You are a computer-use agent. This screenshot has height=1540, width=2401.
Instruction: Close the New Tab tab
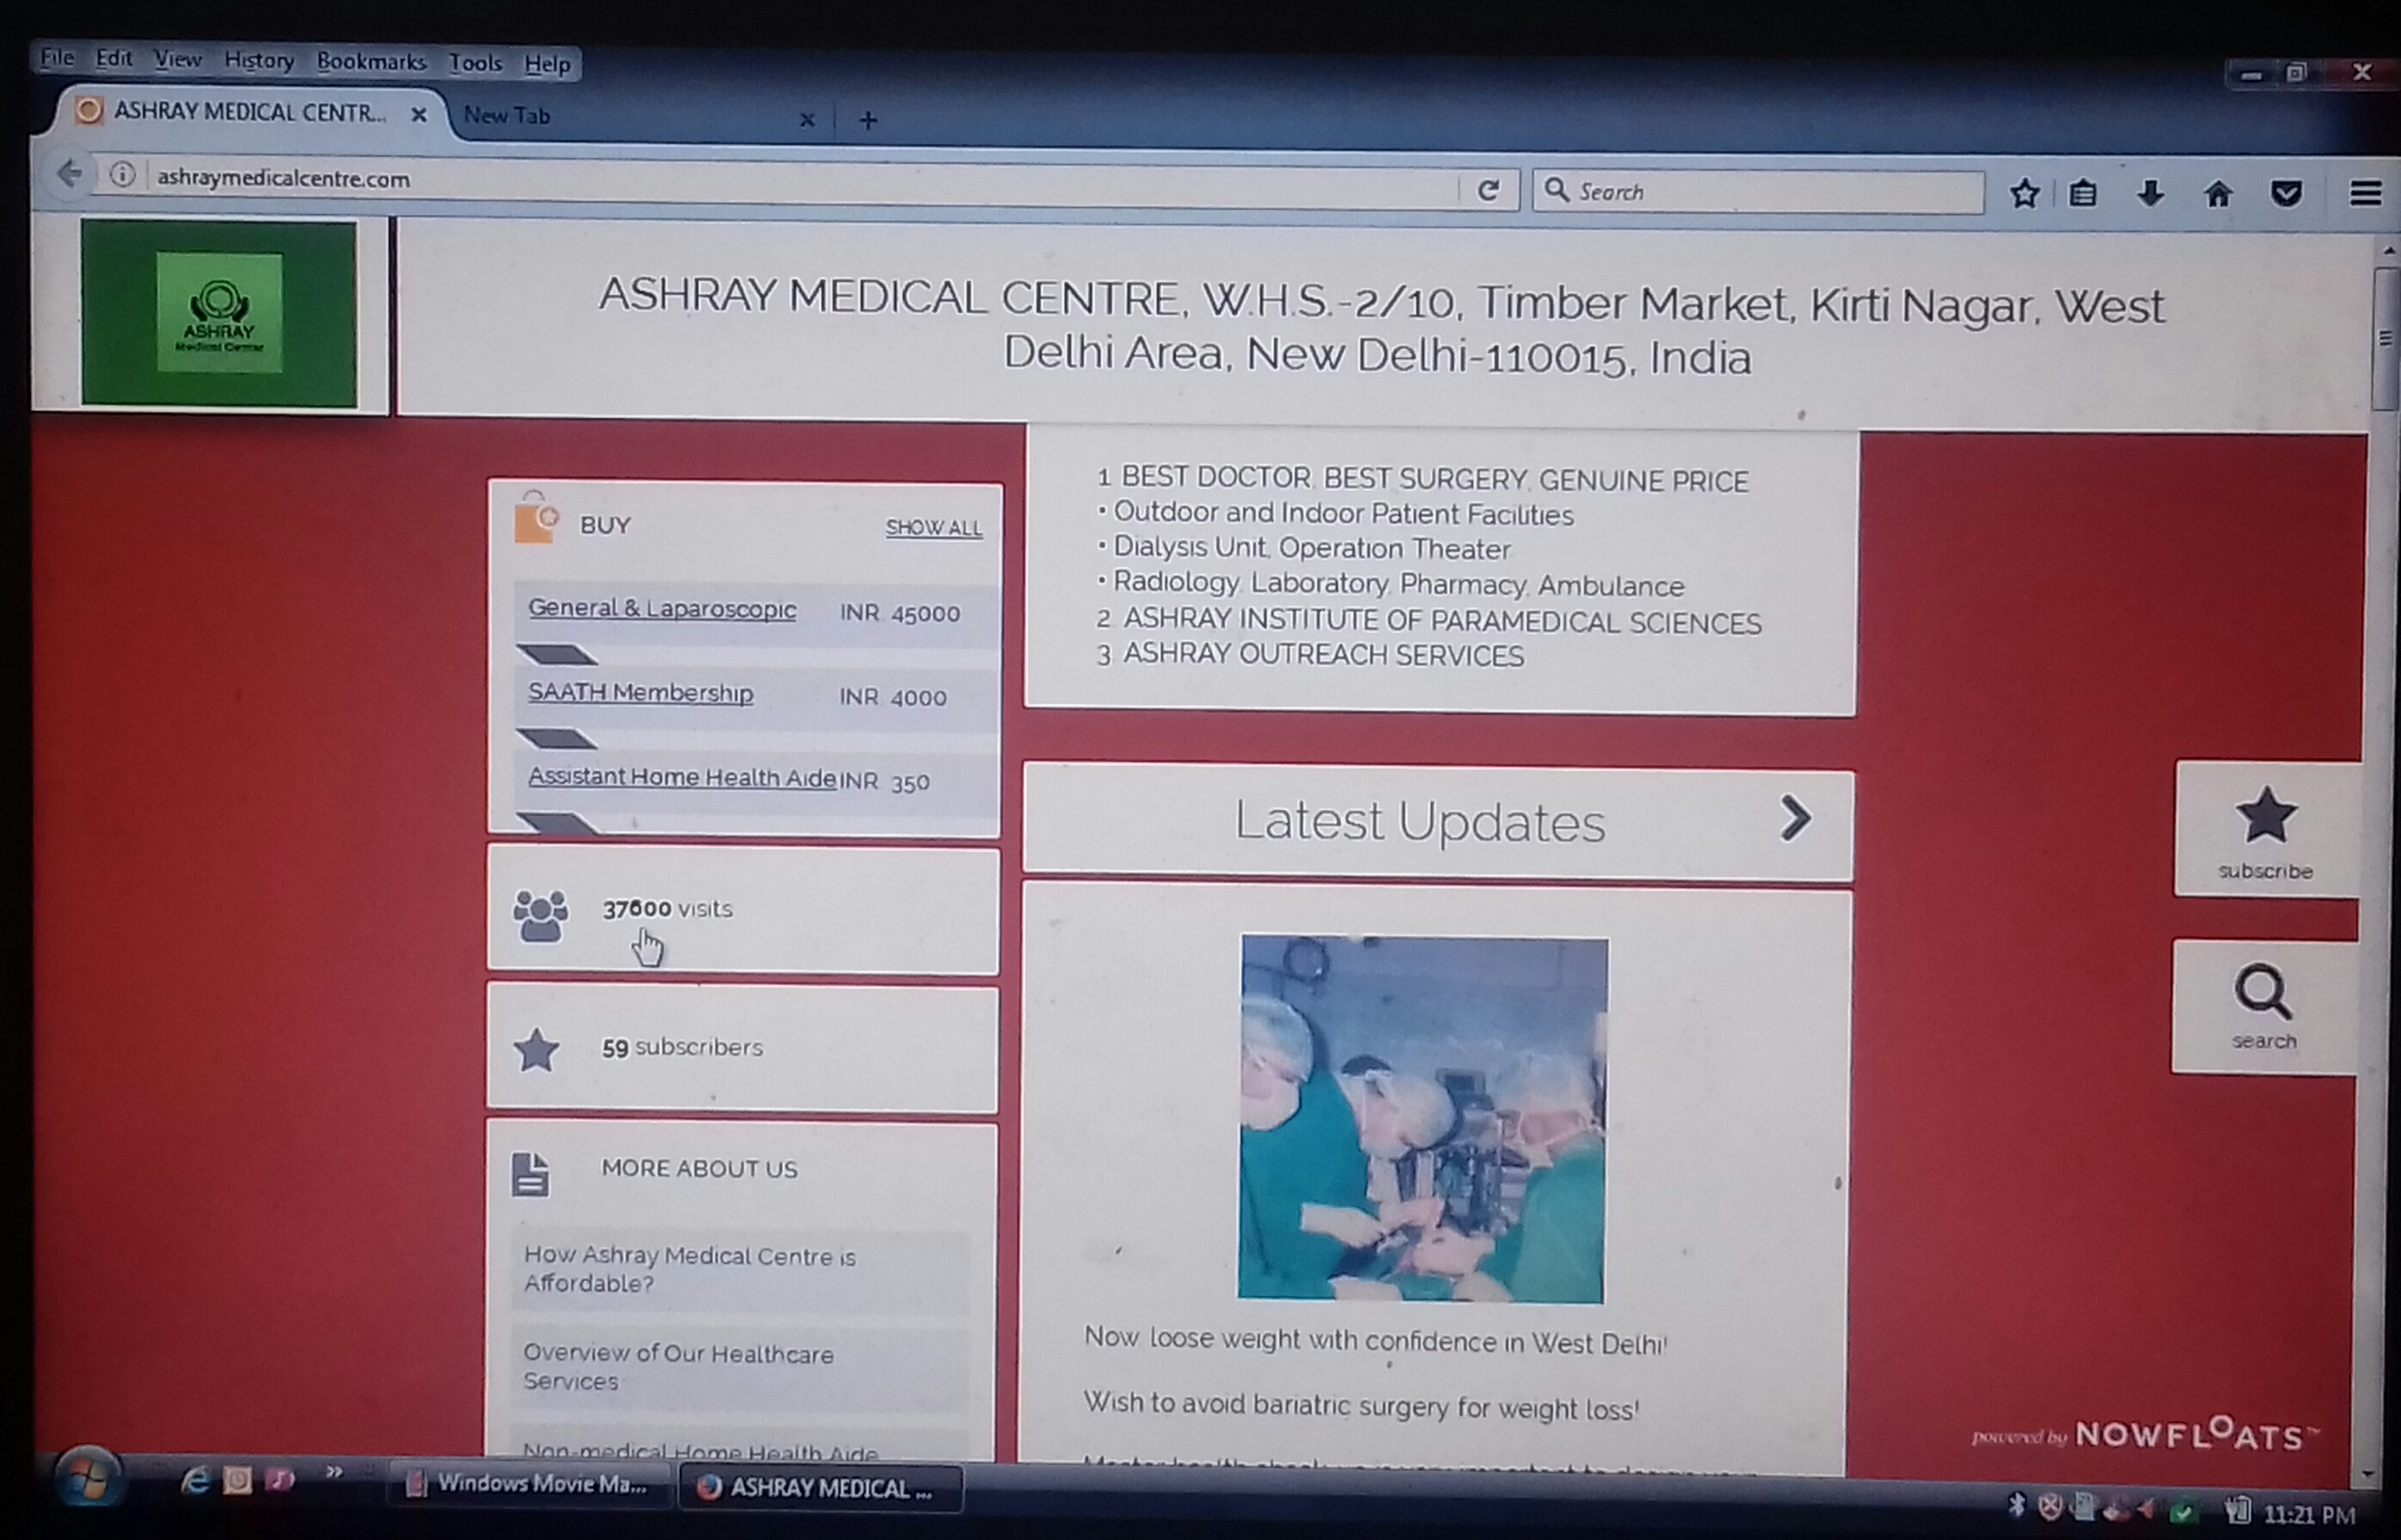click(x=807, y=120)
